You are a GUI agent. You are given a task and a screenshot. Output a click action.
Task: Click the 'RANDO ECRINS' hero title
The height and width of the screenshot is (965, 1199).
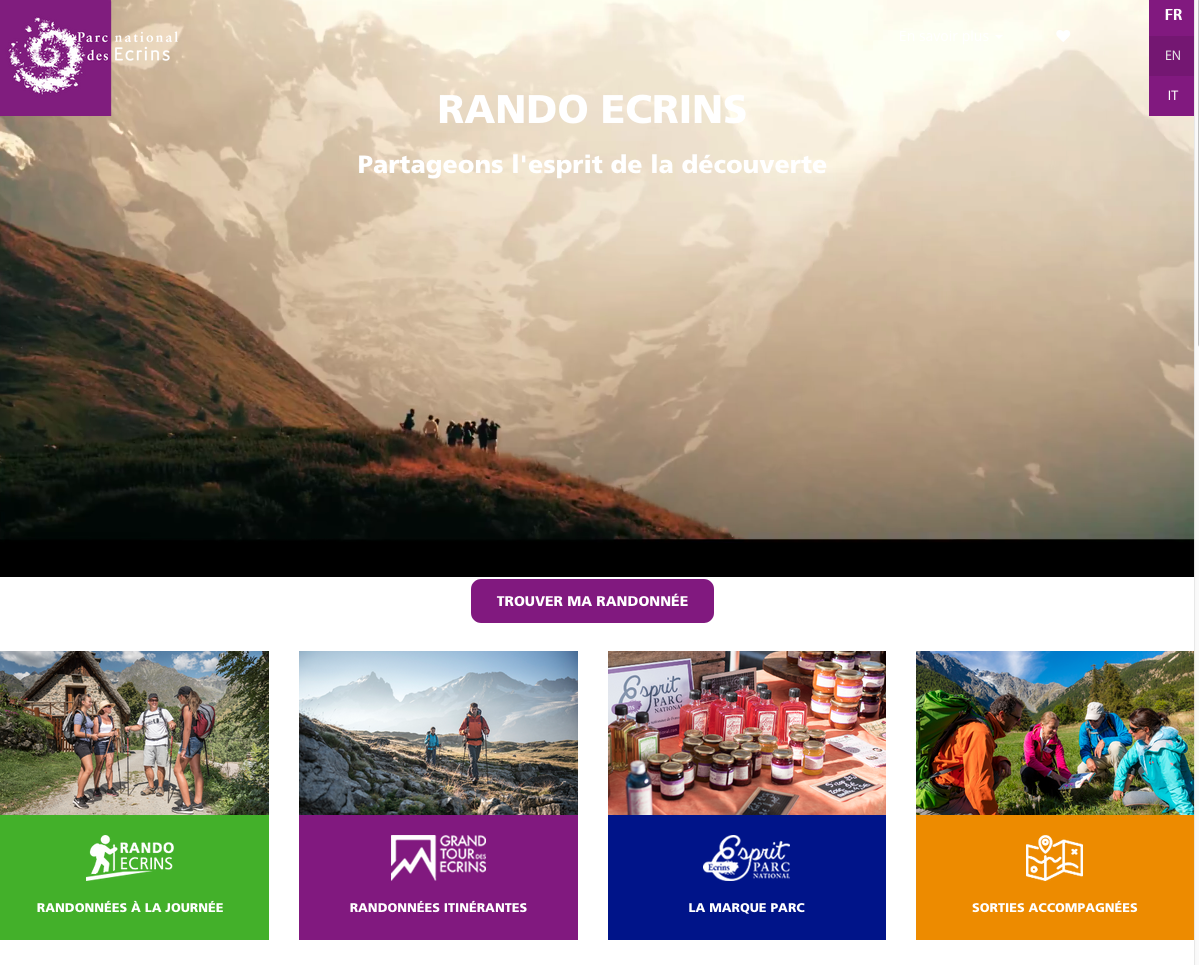592,109
